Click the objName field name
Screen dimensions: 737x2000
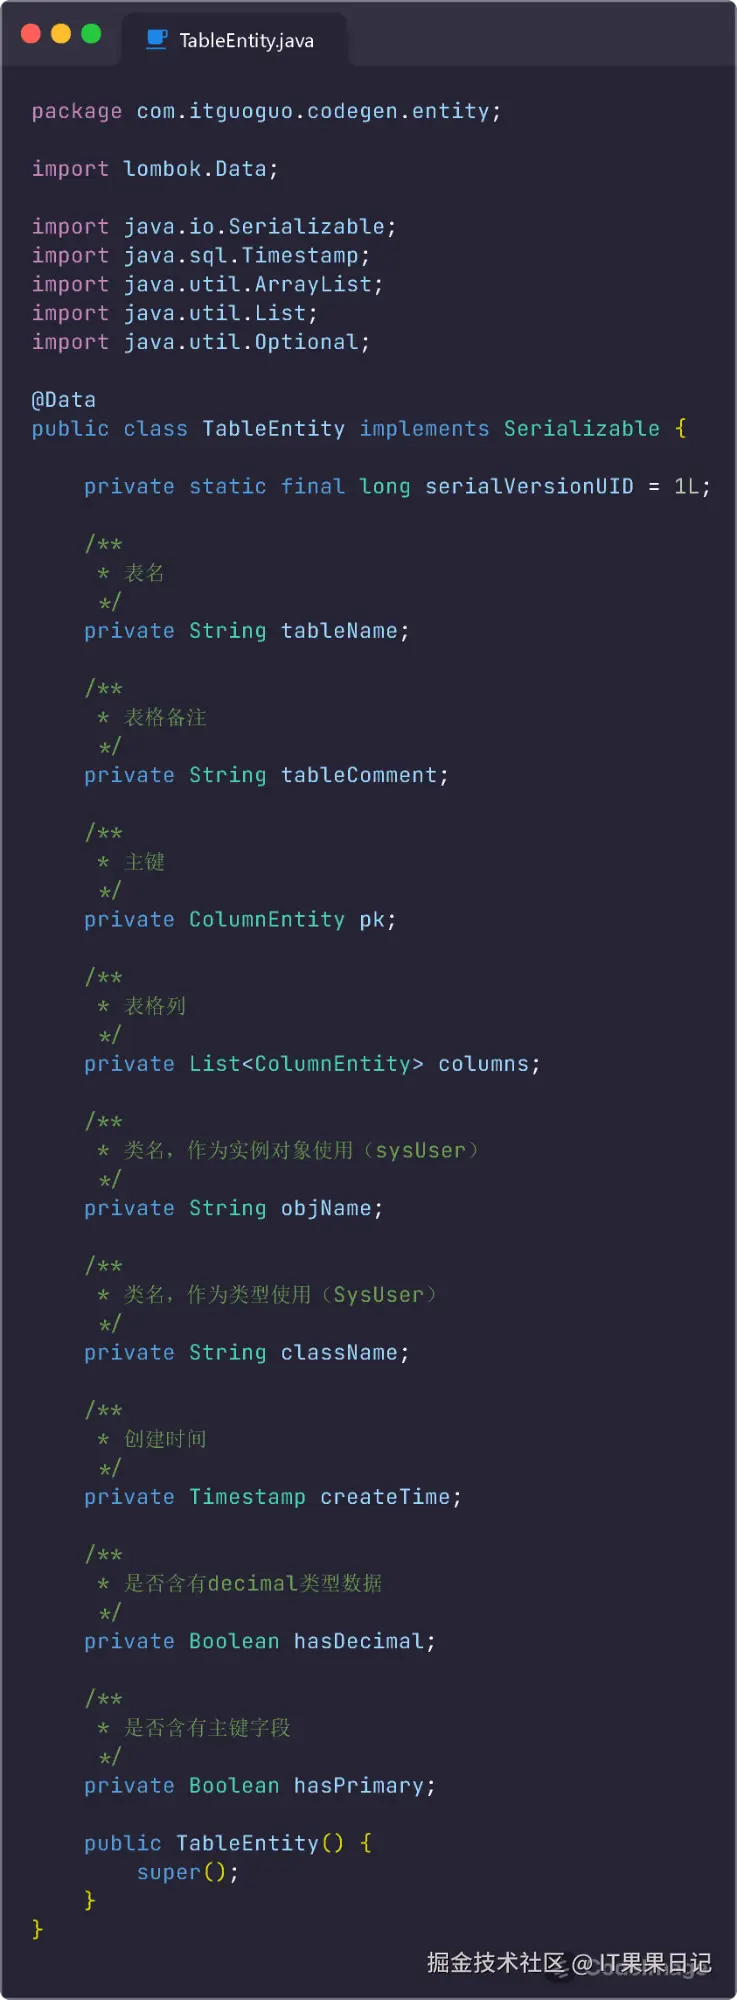coord(326,1208)
